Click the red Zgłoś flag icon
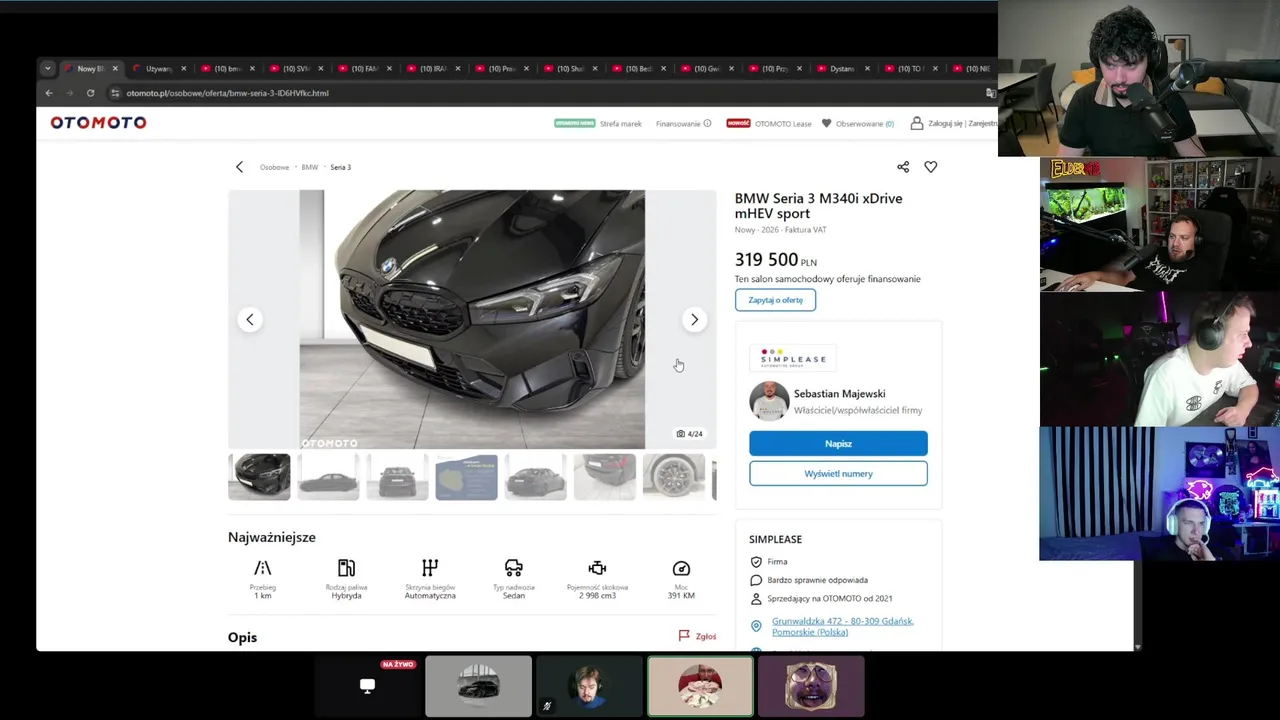 tap(684, 636)
